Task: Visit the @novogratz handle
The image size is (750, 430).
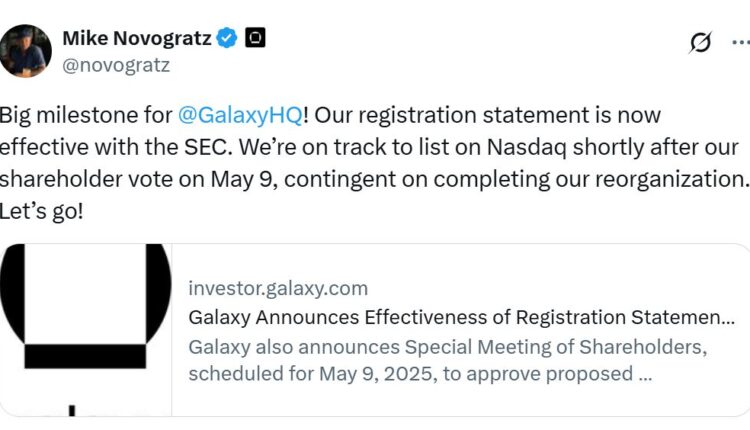Action: 116,66
